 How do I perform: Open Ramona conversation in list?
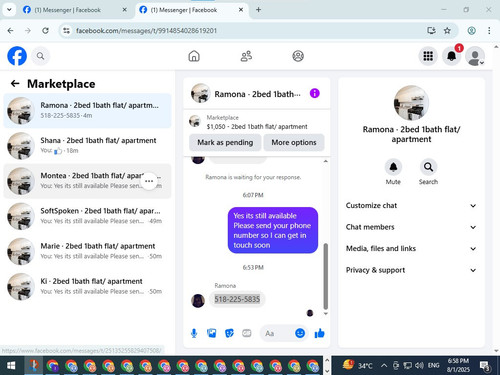point(87,111)
